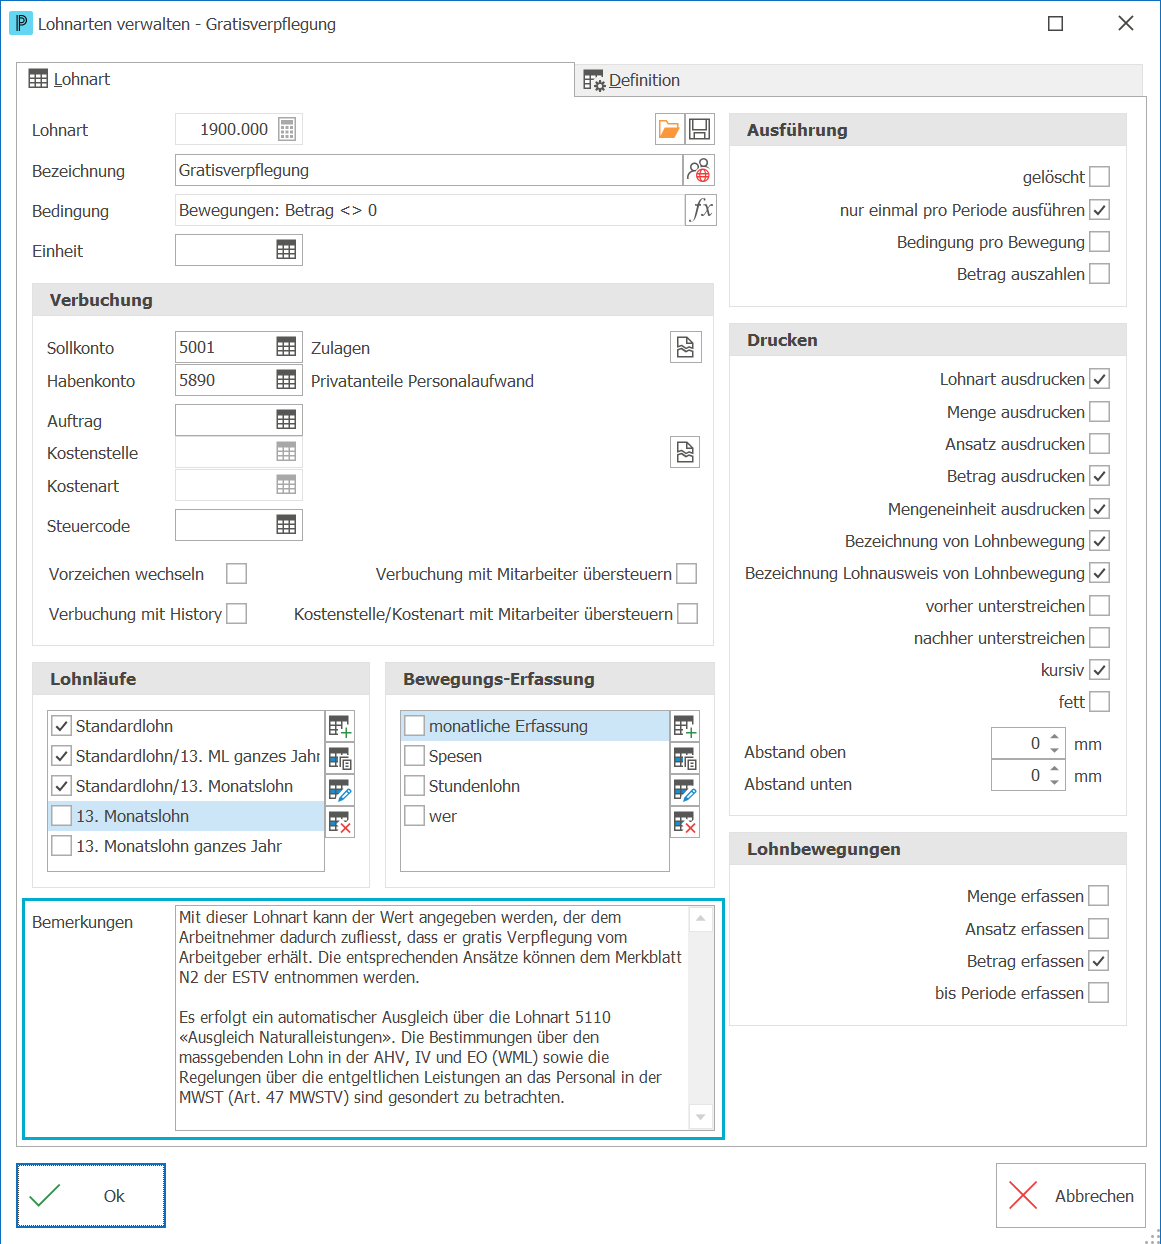Enable 'Menge ausdrucken' checkbox
This screenshot has height=1244, width=1161.
(1099, 412)
